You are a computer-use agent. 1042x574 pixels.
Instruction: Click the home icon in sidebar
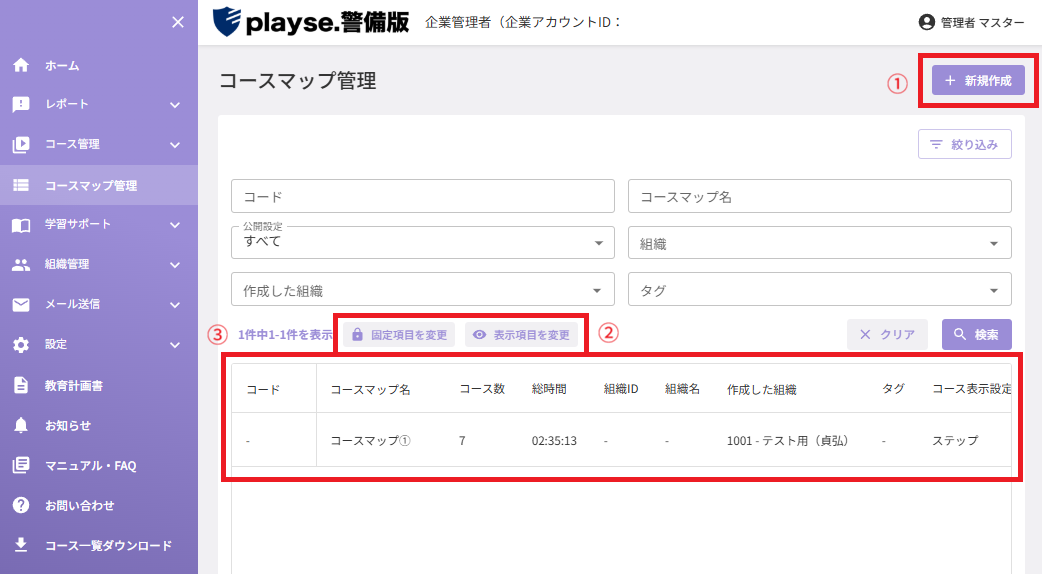tap(21, 65)
